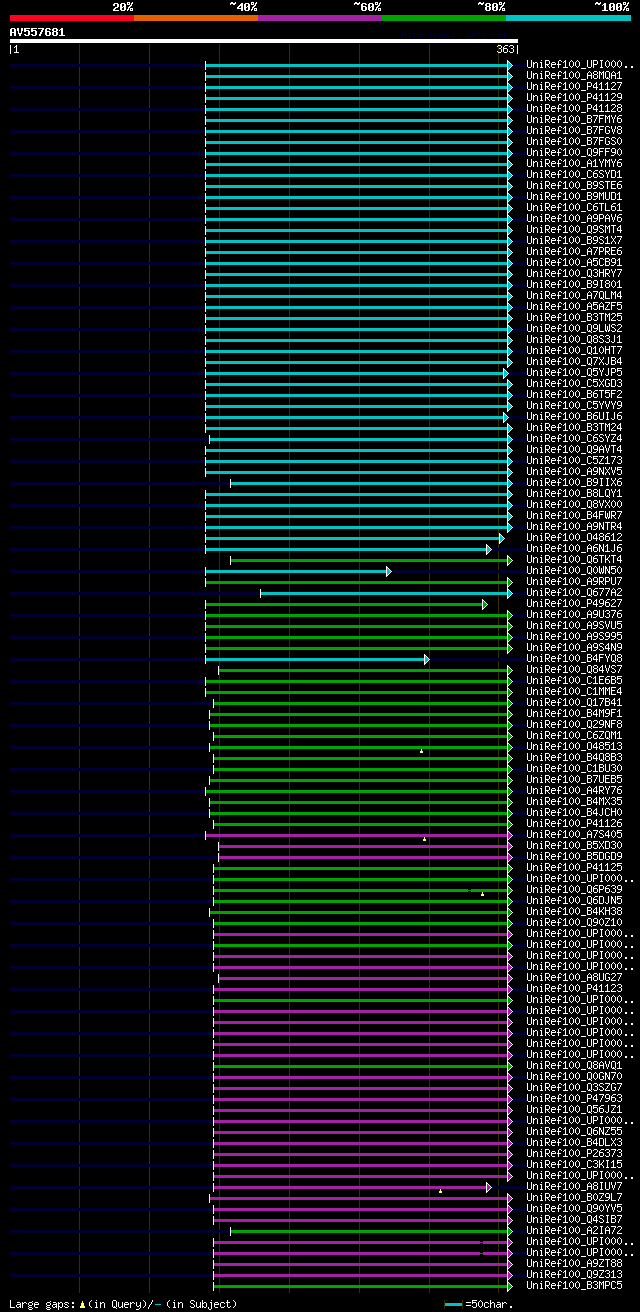Select the UniRef100_P41123 label
This screenshot has height=1312, width=640.
[x=574, y=989]
